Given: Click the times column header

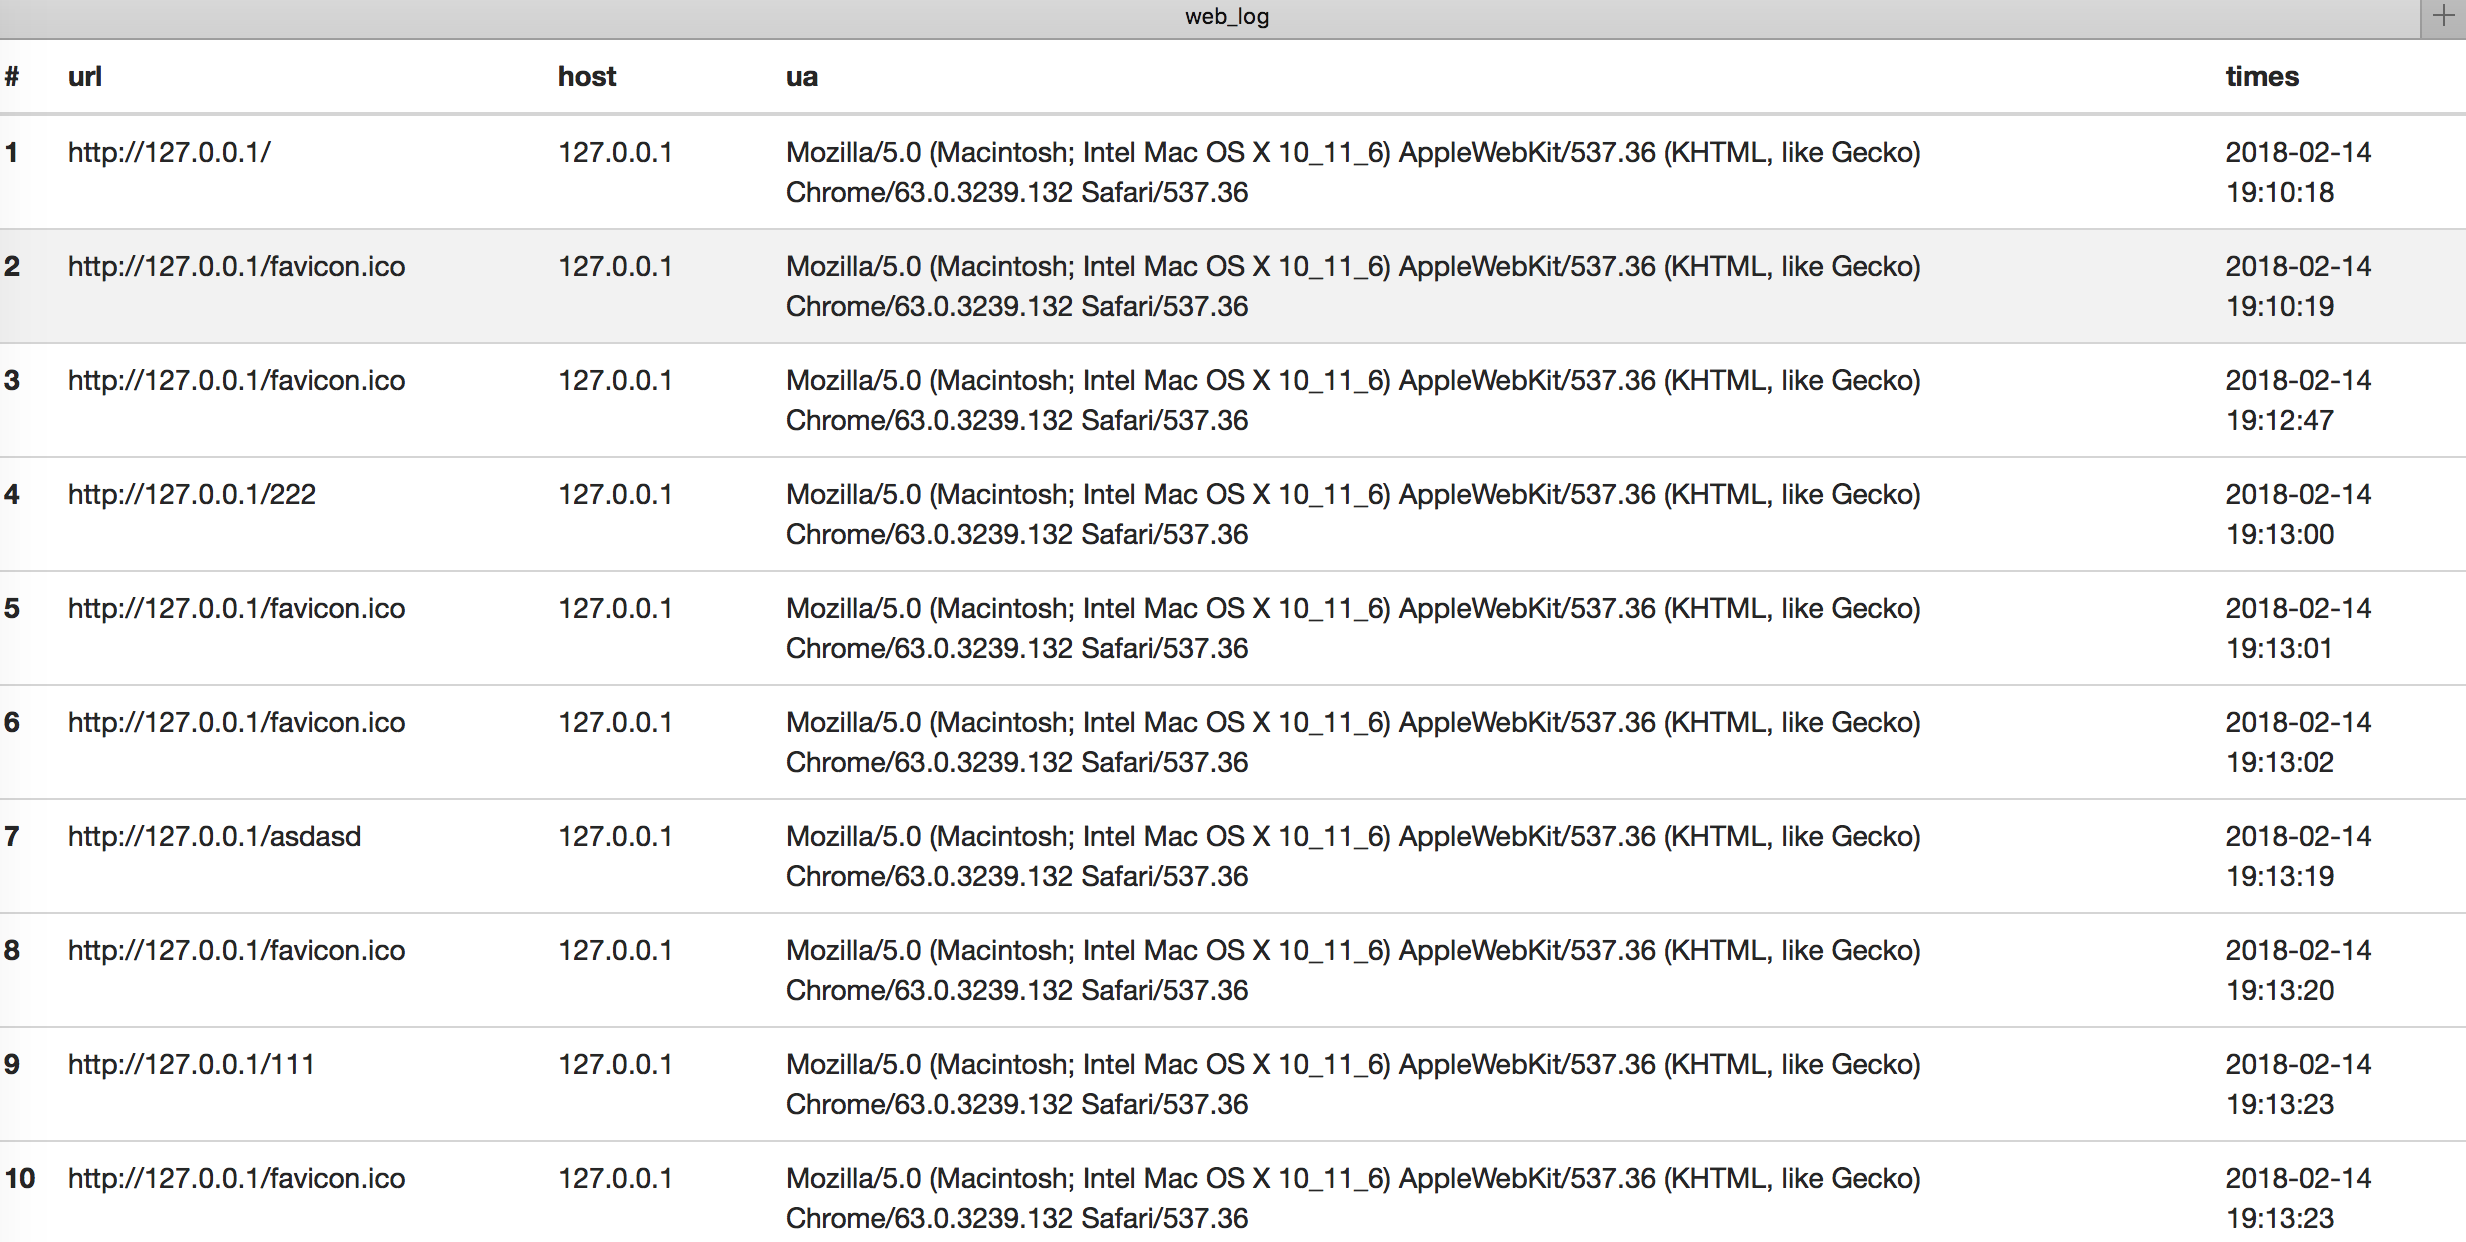Looking at the screenshot, I should pyautogui.click(x=2261, y=77).
